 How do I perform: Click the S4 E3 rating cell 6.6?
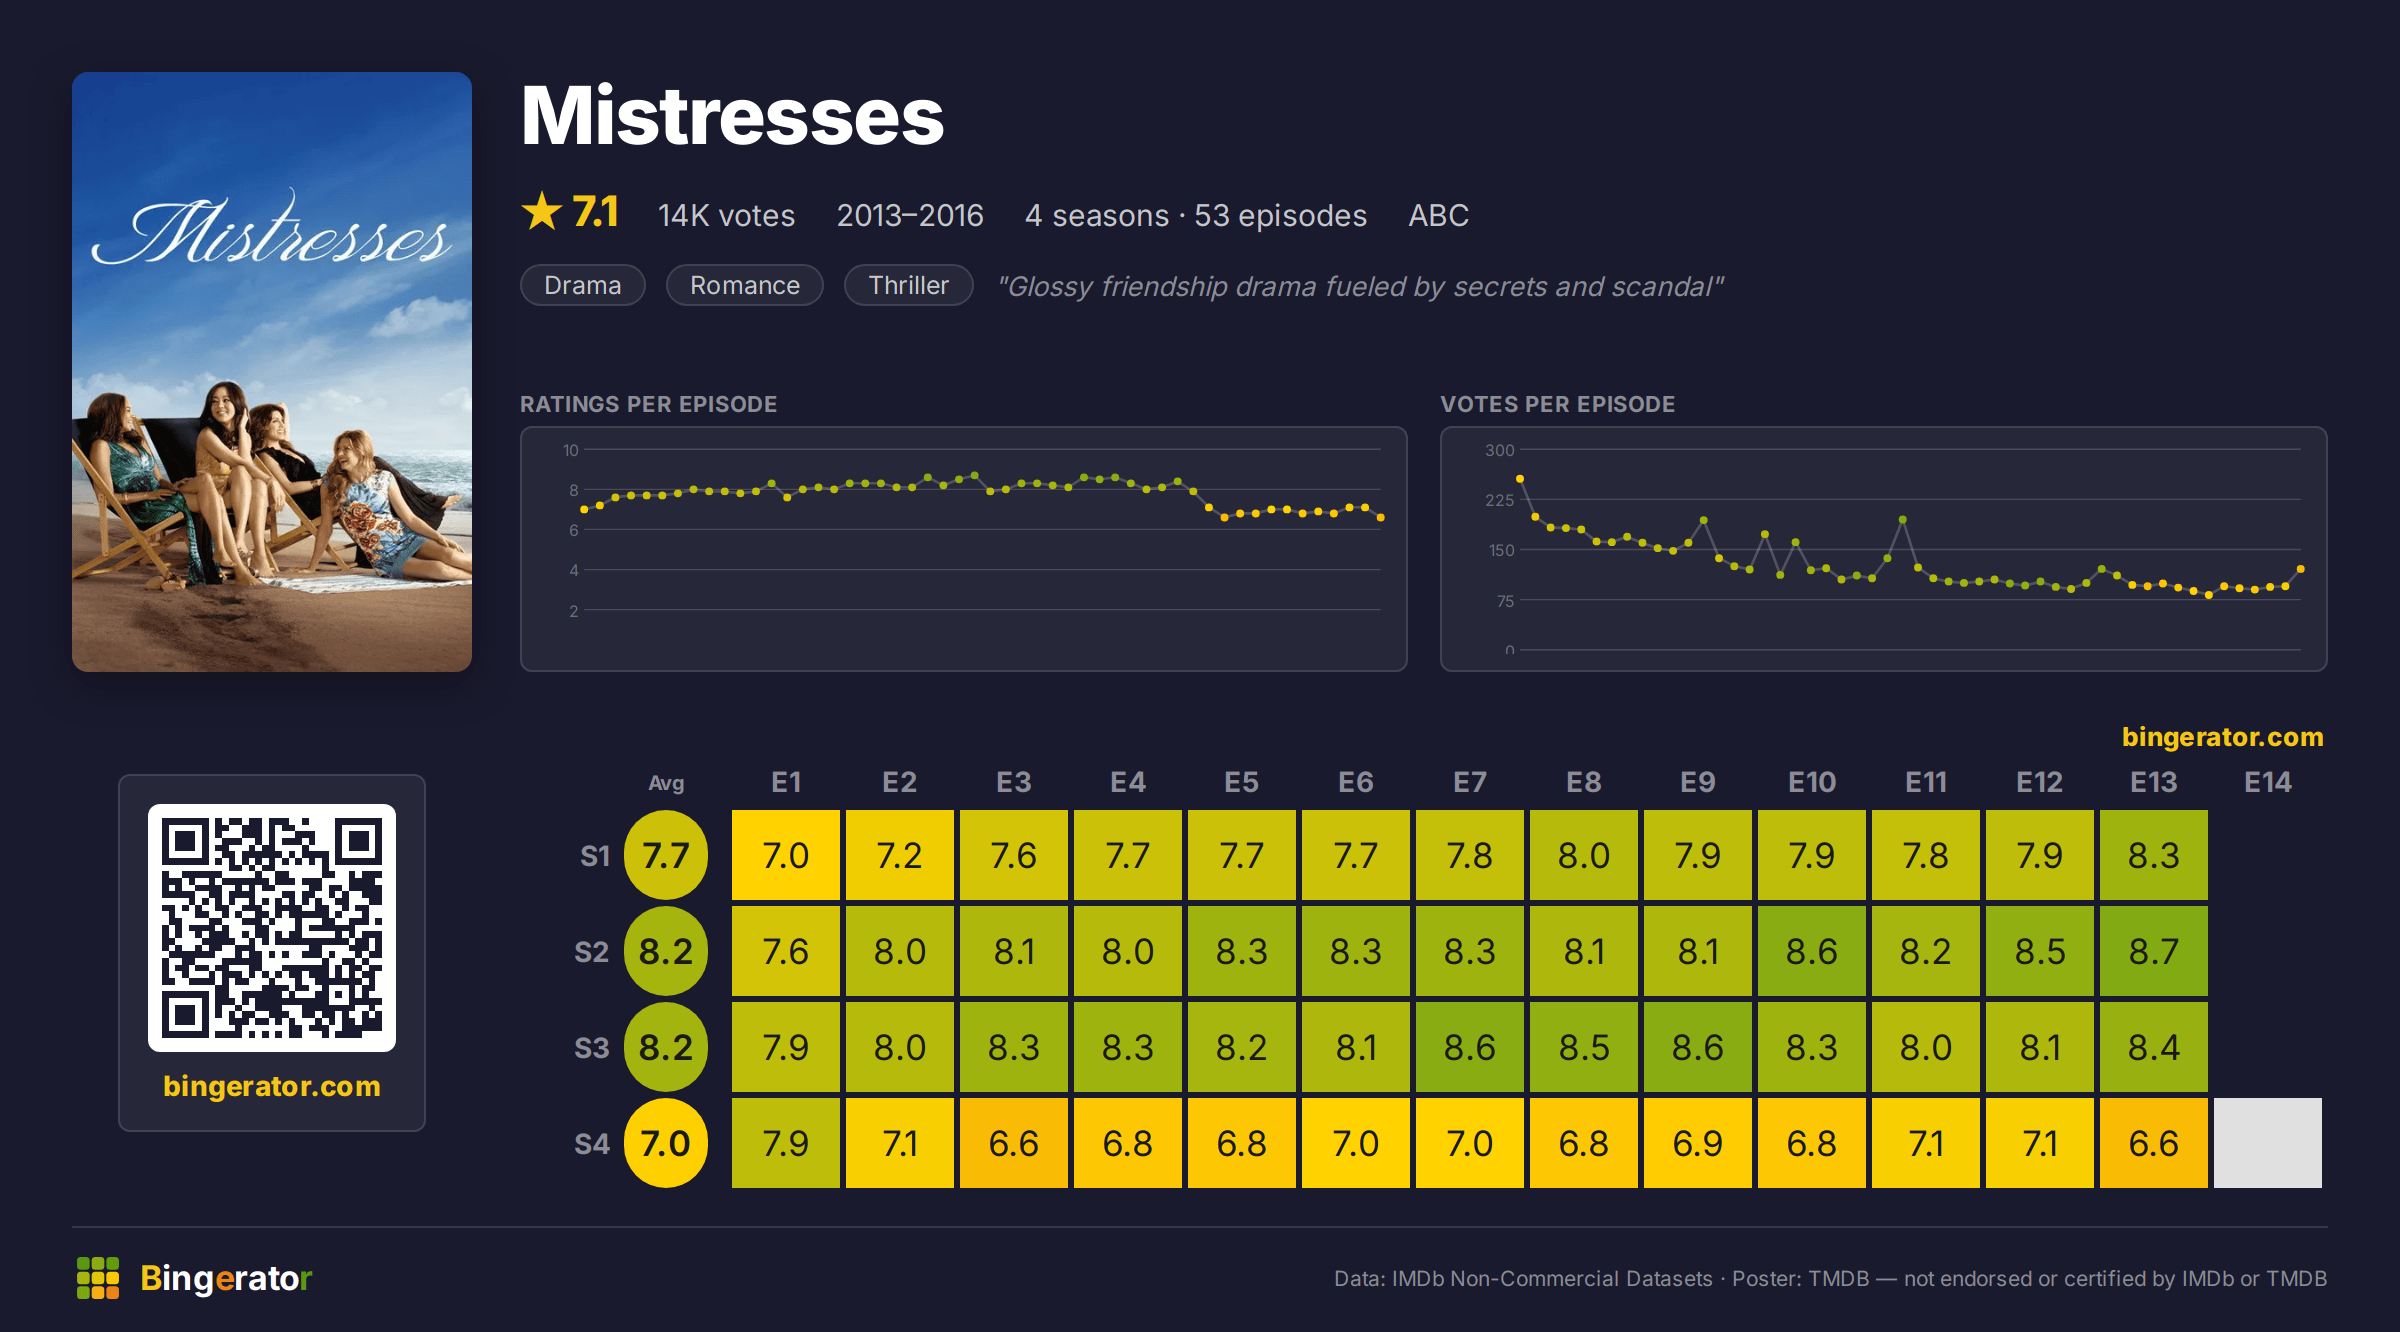[x=1014, y=1143]
